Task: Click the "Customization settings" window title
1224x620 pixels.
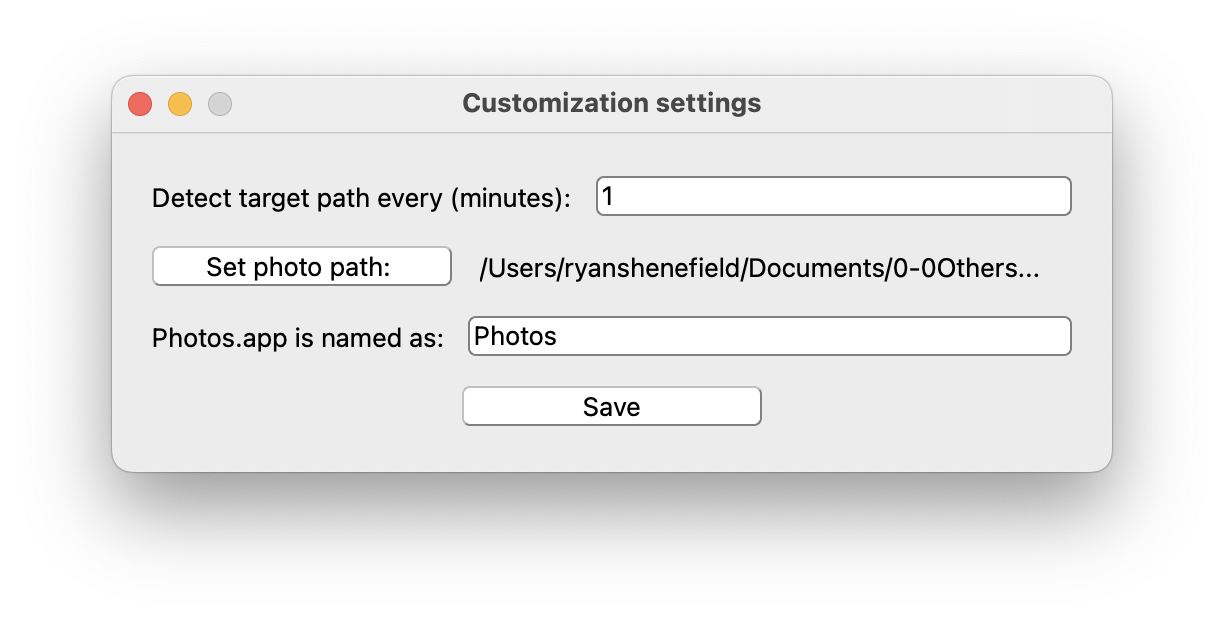Action: [x=611, y=103]
